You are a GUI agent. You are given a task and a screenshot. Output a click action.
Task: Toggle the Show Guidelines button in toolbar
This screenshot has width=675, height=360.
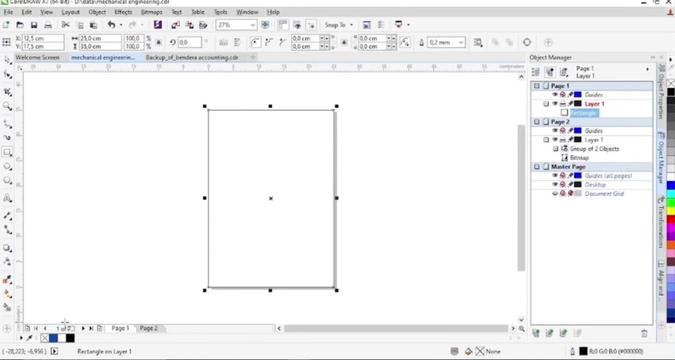pyautogui.click(x=311, y=25)
